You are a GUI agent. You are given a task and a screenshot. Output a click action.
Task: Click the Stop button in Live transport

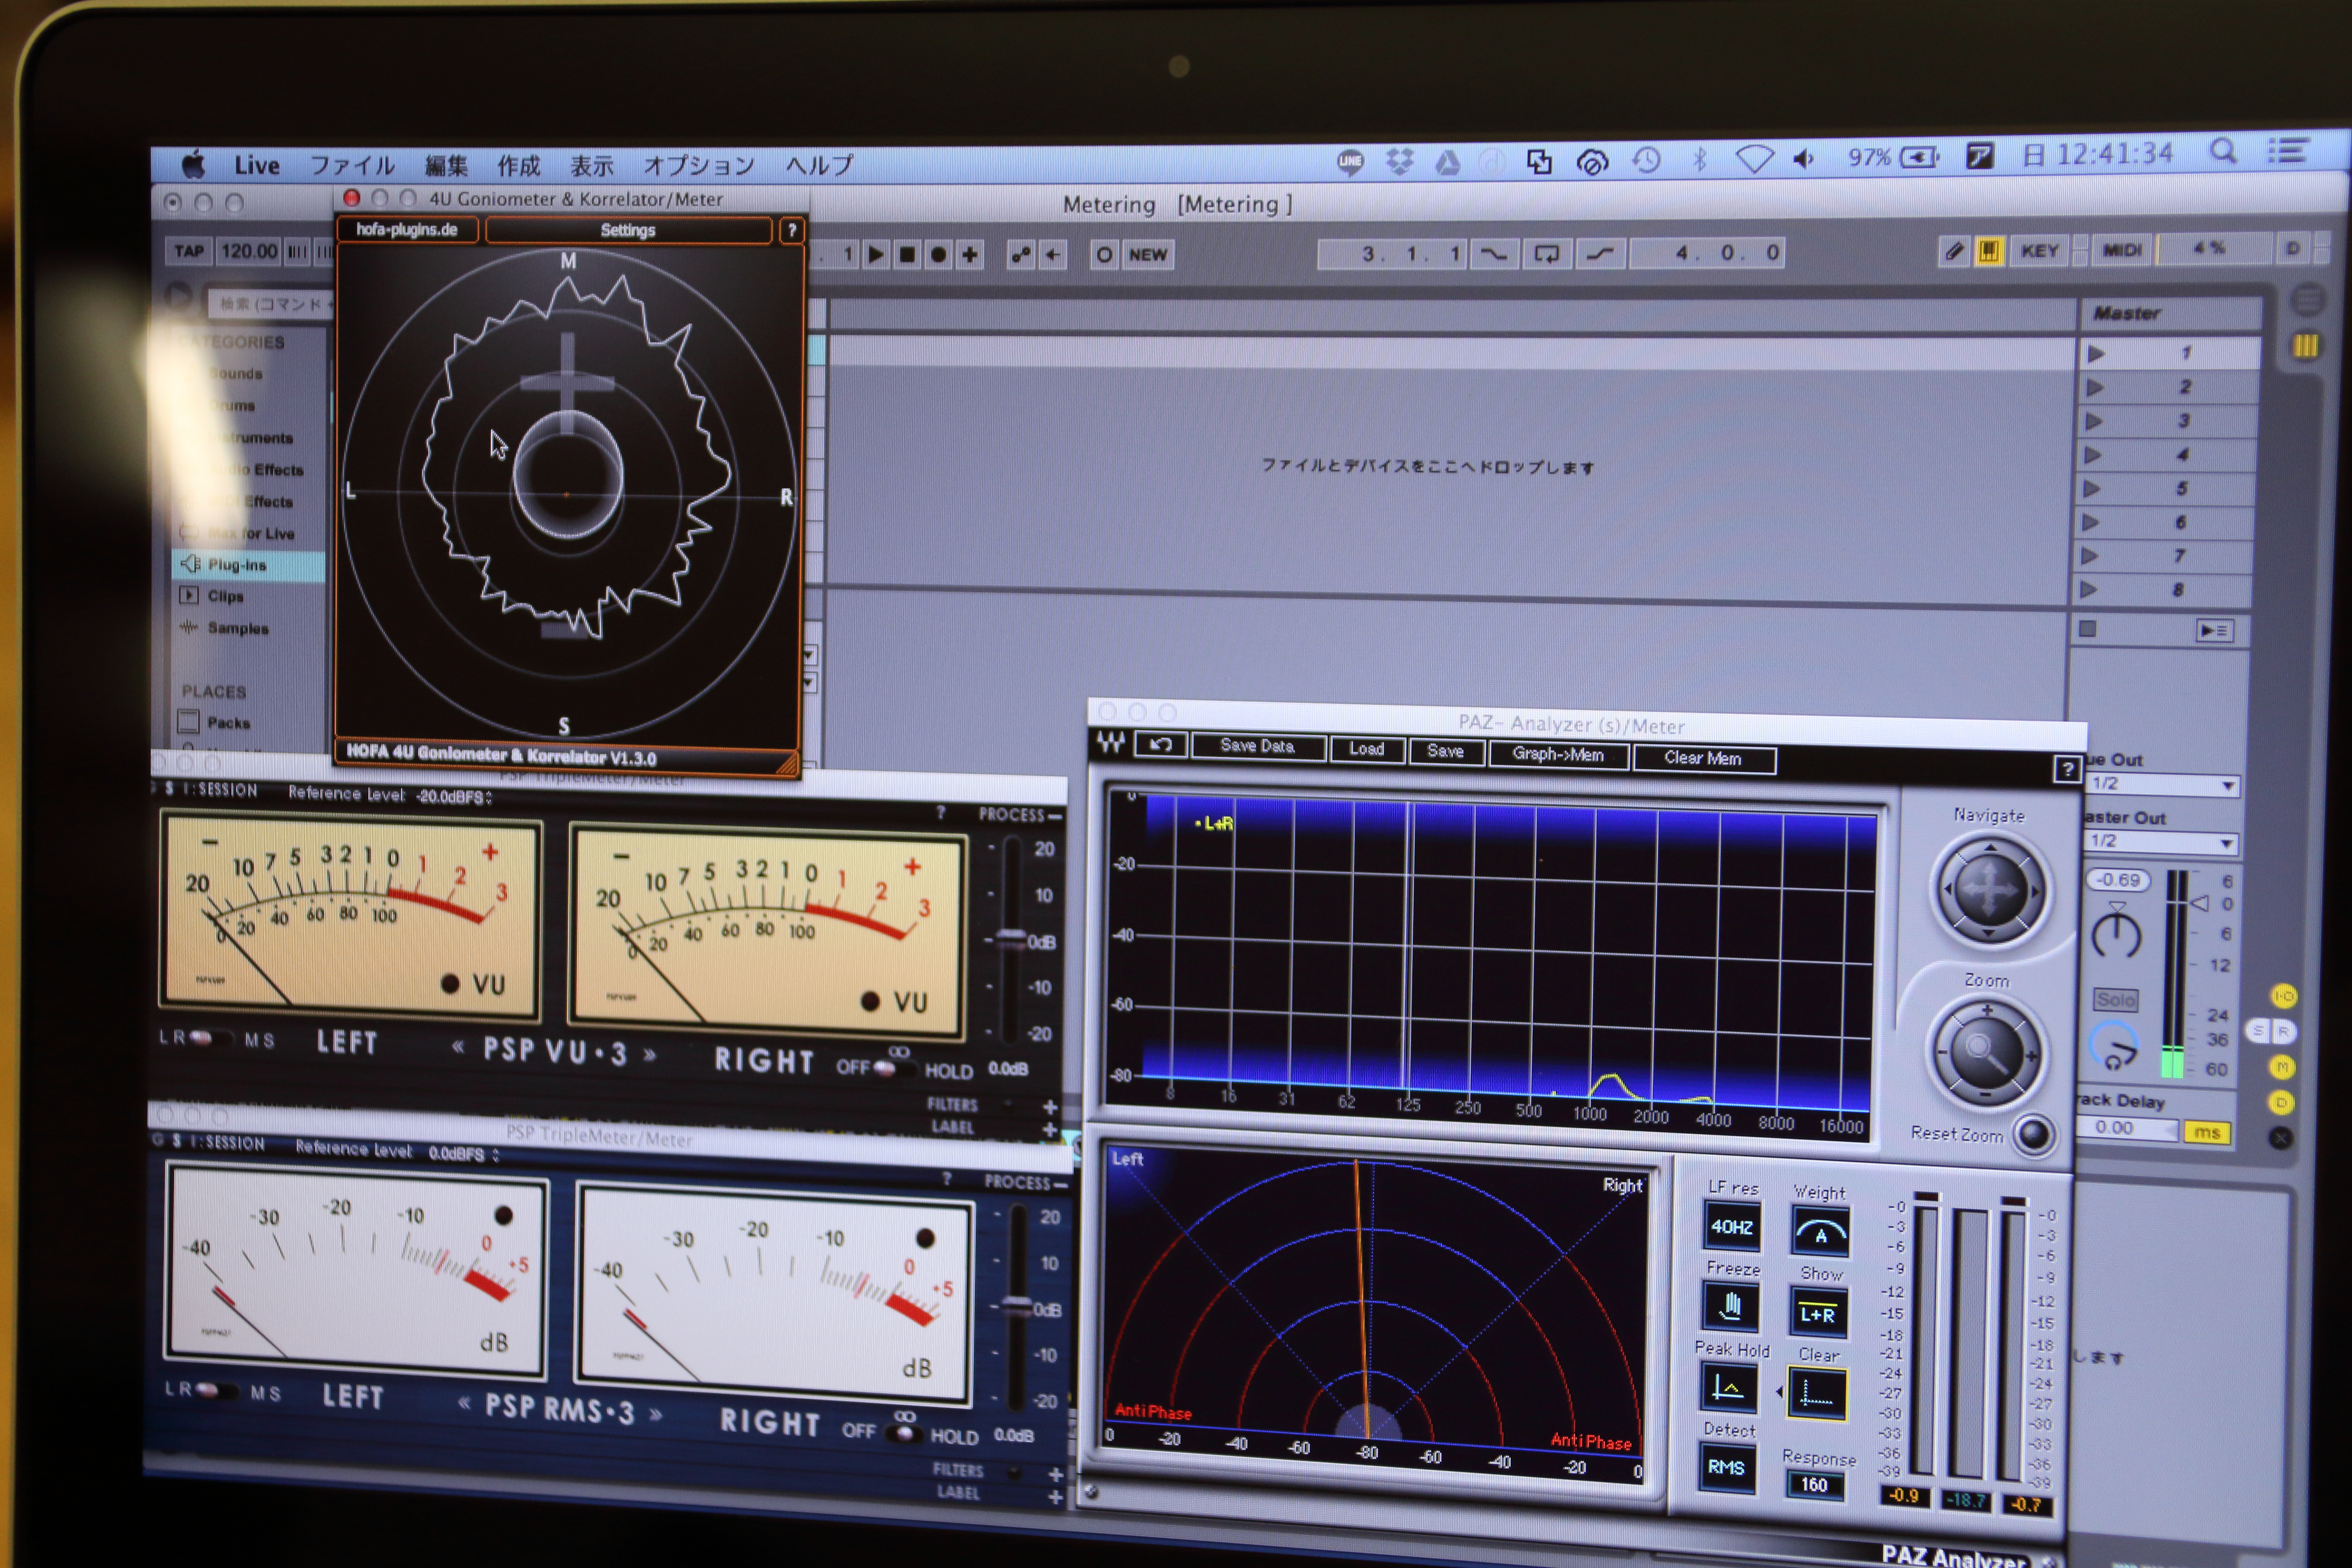[907, 254]
